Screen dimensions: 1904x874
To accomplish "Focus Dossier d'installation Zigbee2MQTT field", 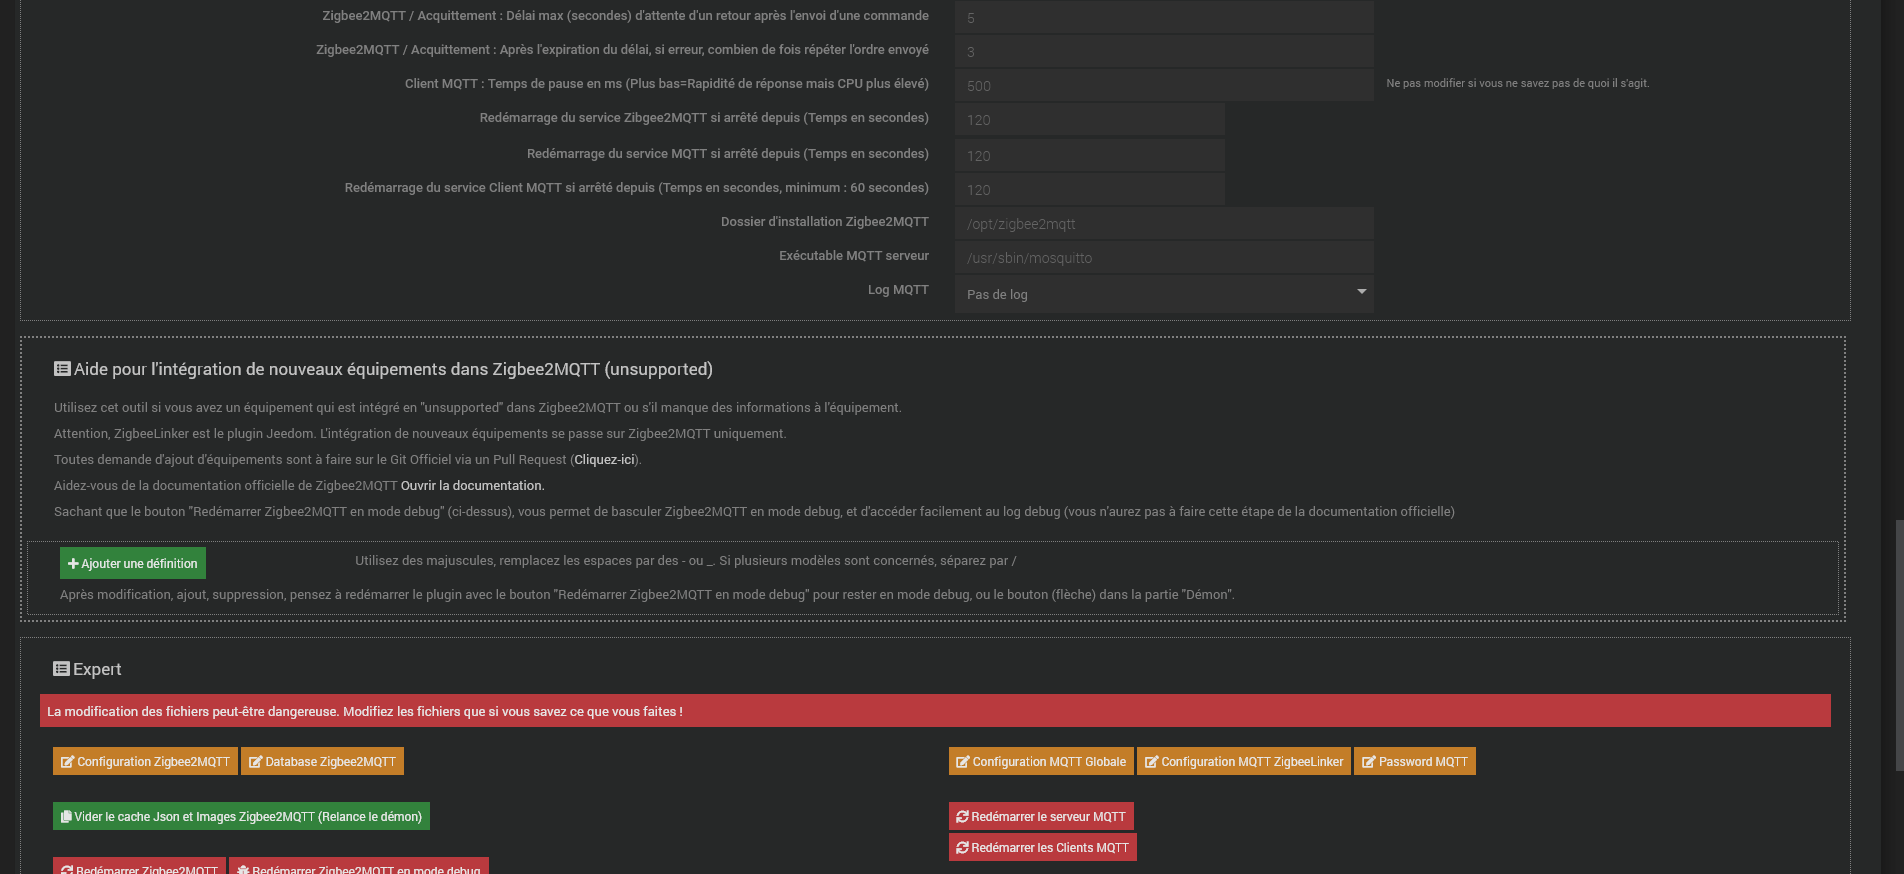I will [x=1164, y=223].
